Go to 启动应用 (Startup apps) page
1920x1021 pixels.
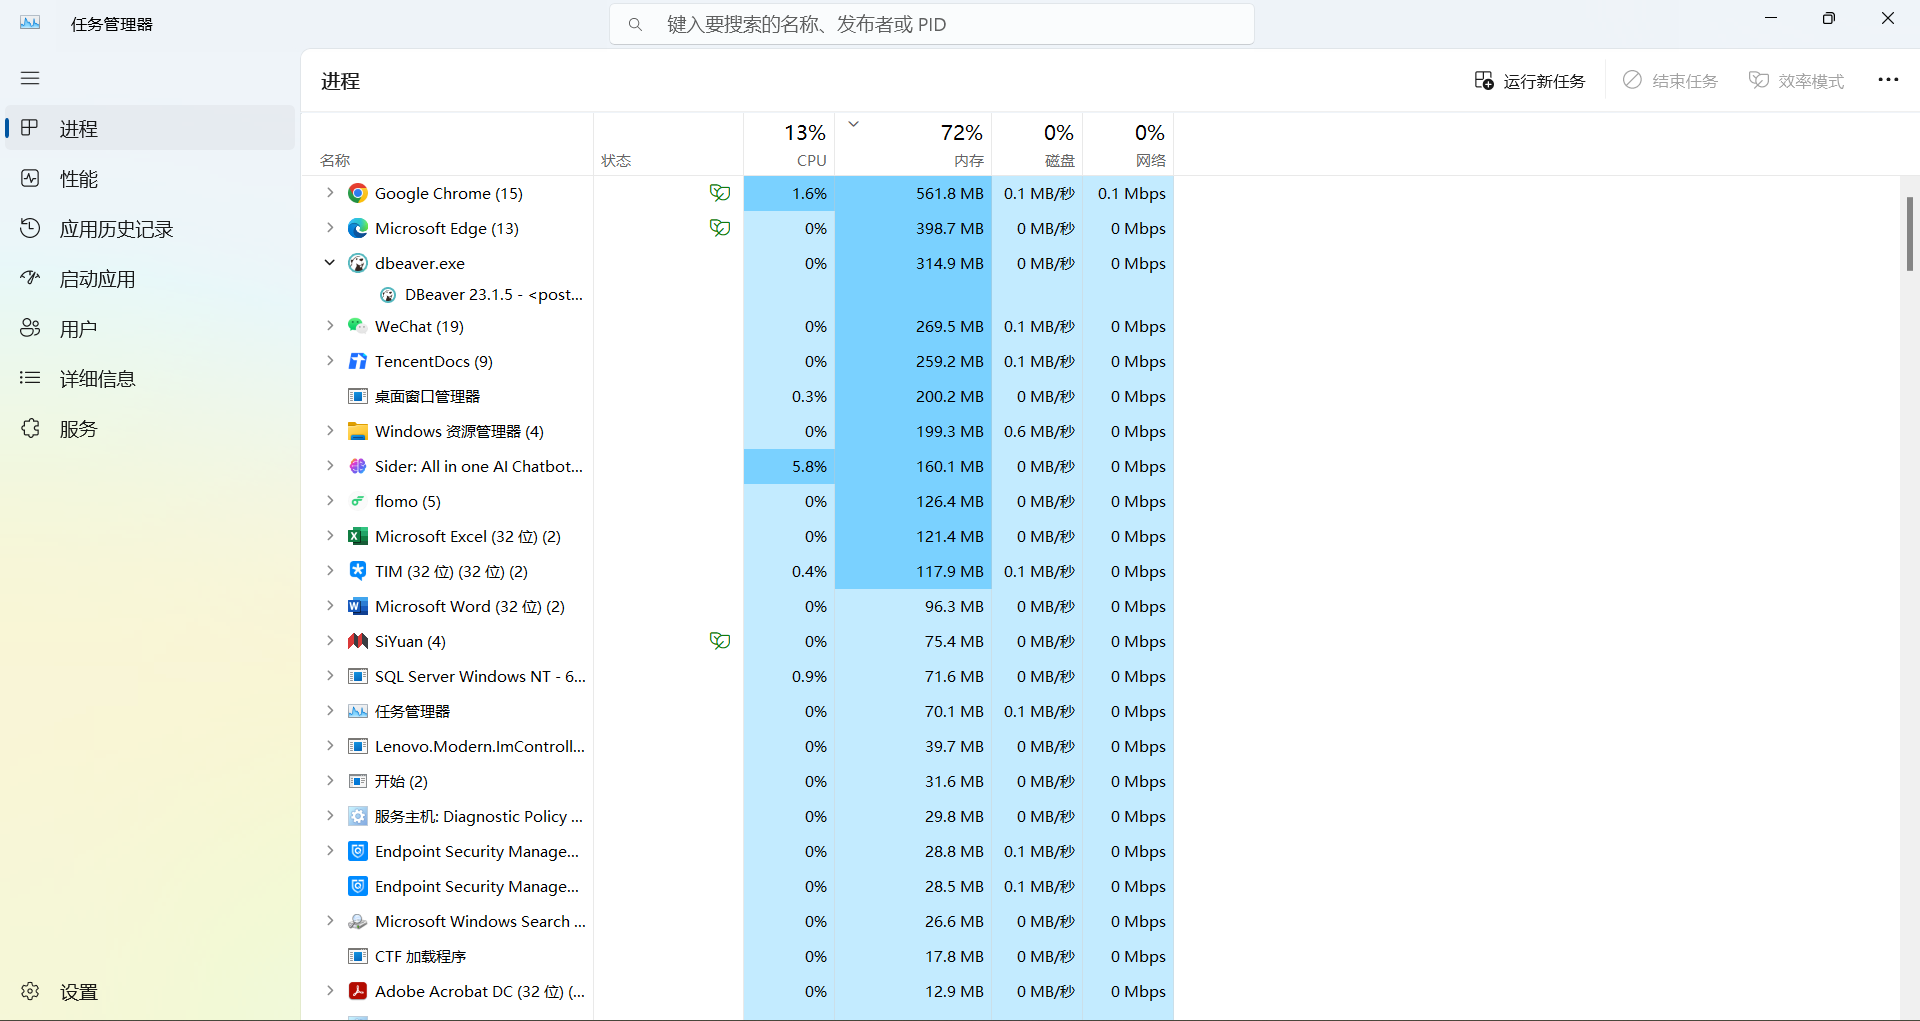click(150, 278)
